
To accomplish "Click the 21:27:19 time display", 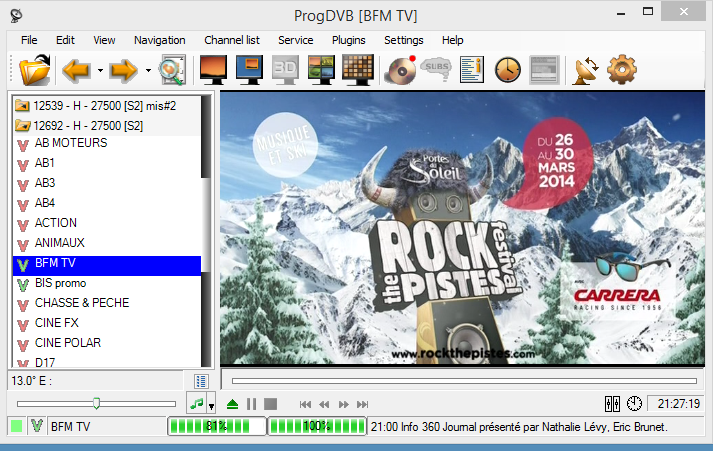I will 676,404.
